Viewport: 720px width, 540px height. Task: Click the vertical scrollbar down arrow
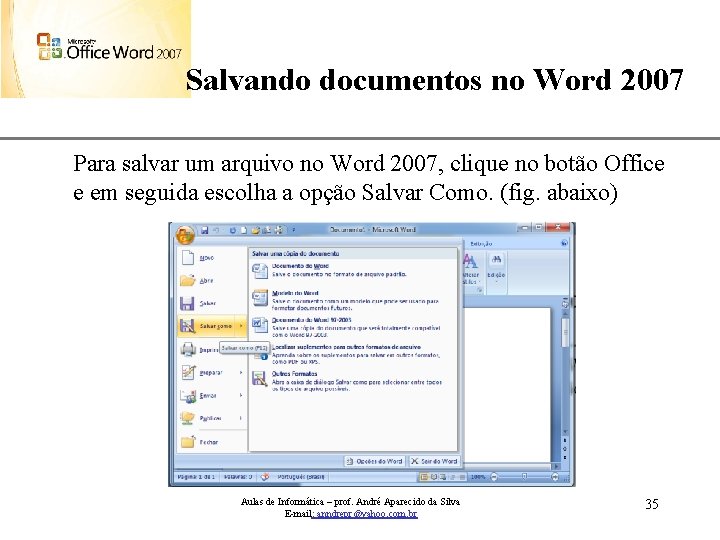coord(565,432)
